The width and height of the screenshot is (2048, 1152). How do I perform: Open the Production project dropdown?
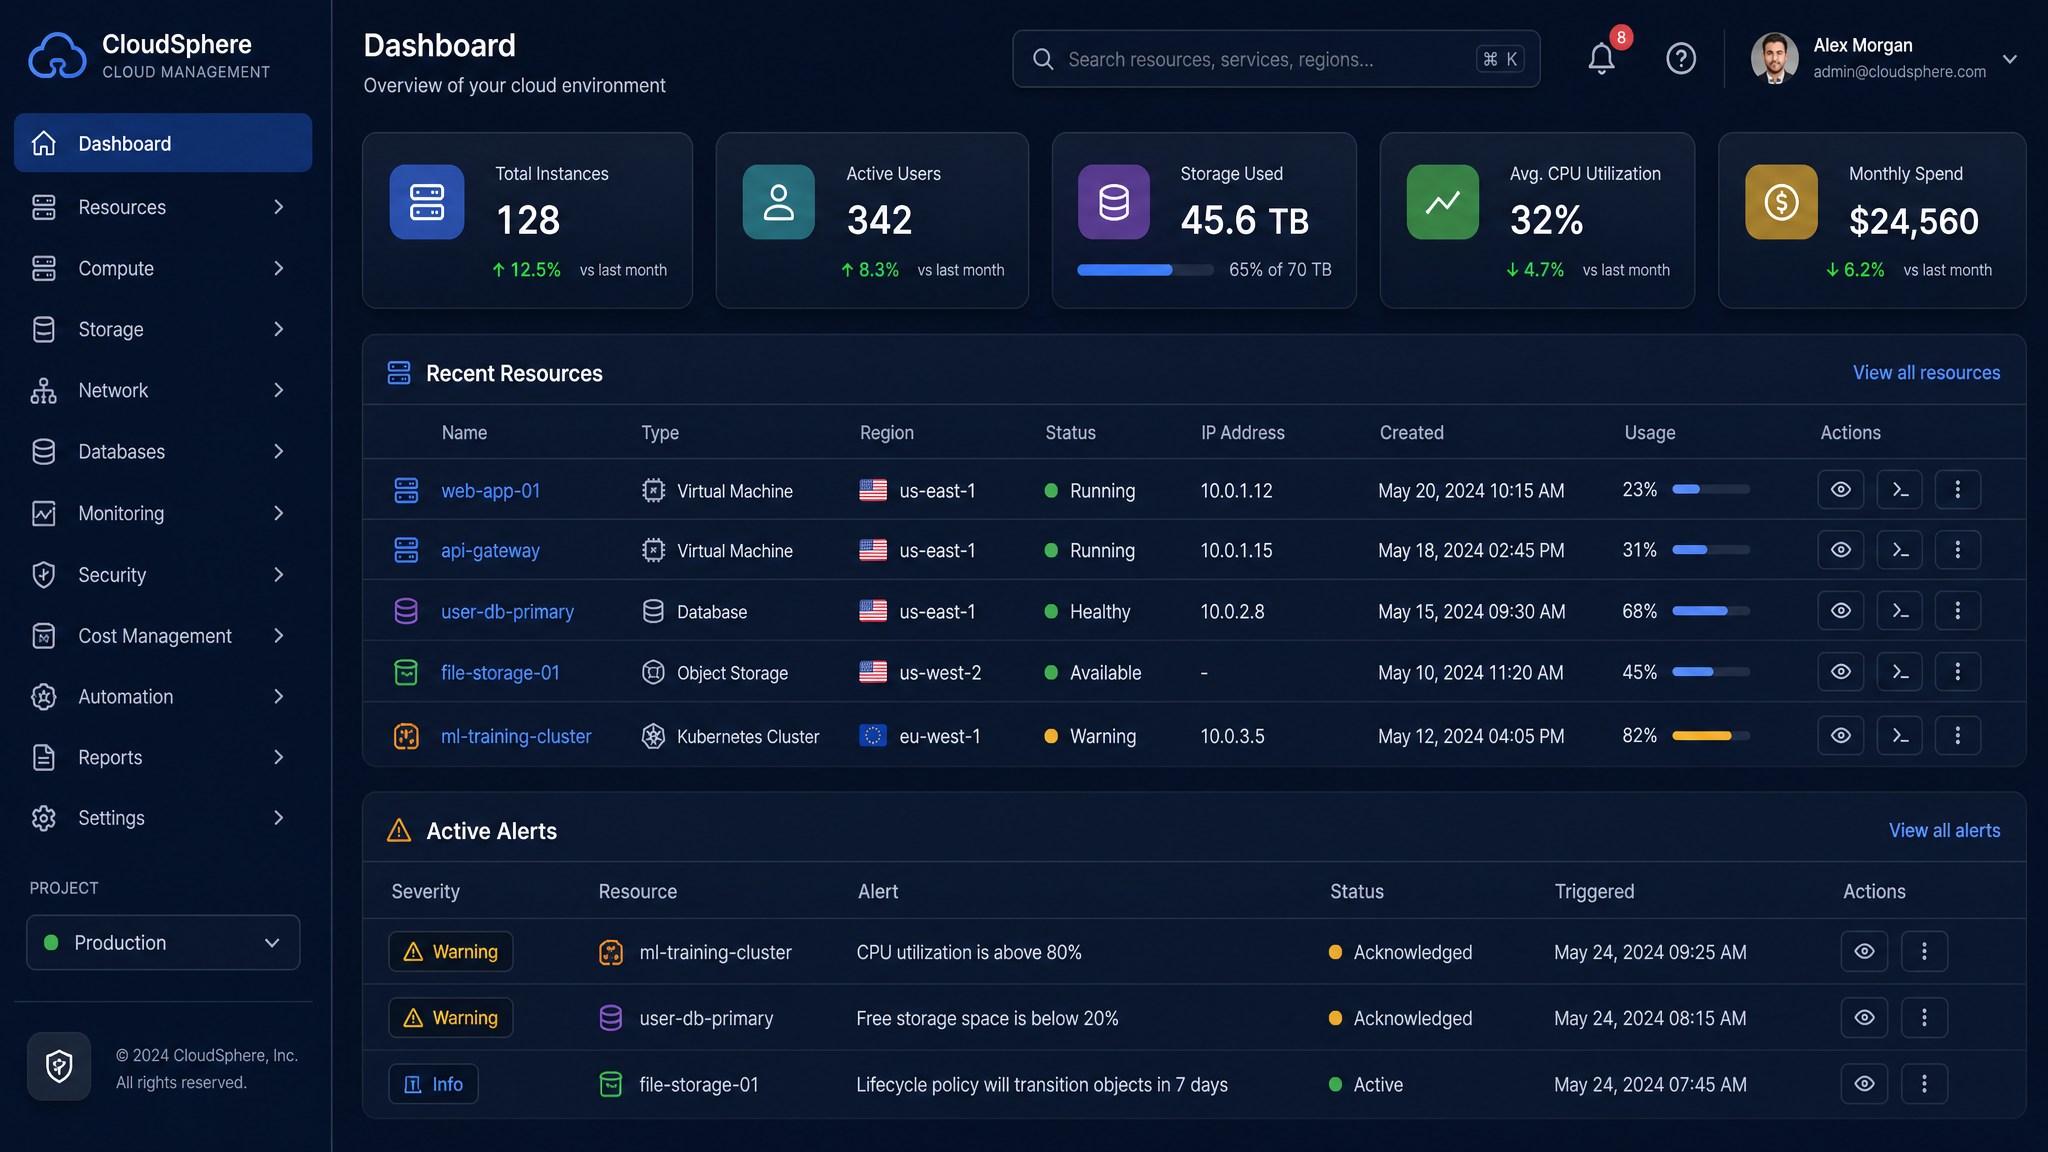coord(163,943)
